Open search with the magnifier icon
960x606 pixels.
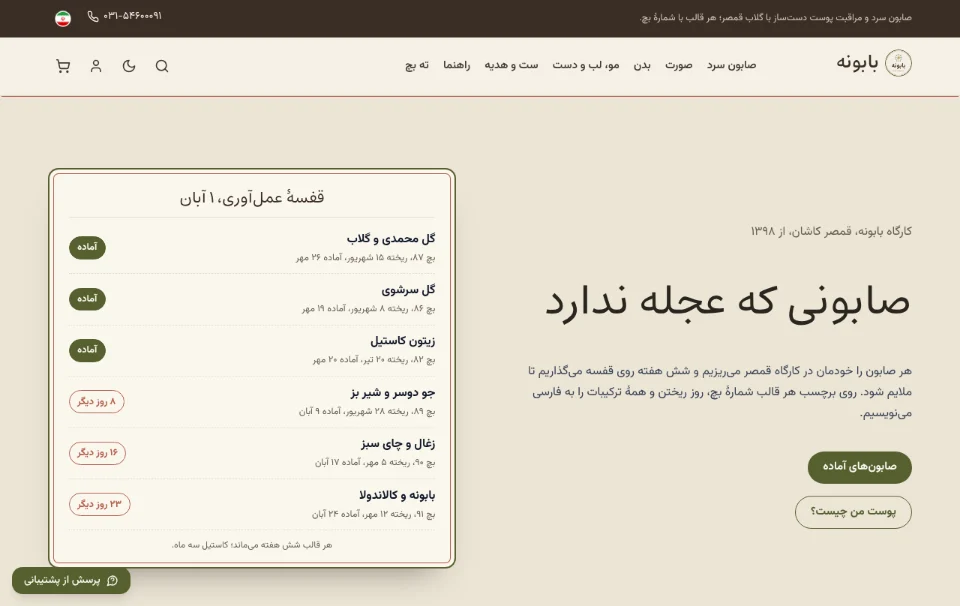(x=162, y=66)
